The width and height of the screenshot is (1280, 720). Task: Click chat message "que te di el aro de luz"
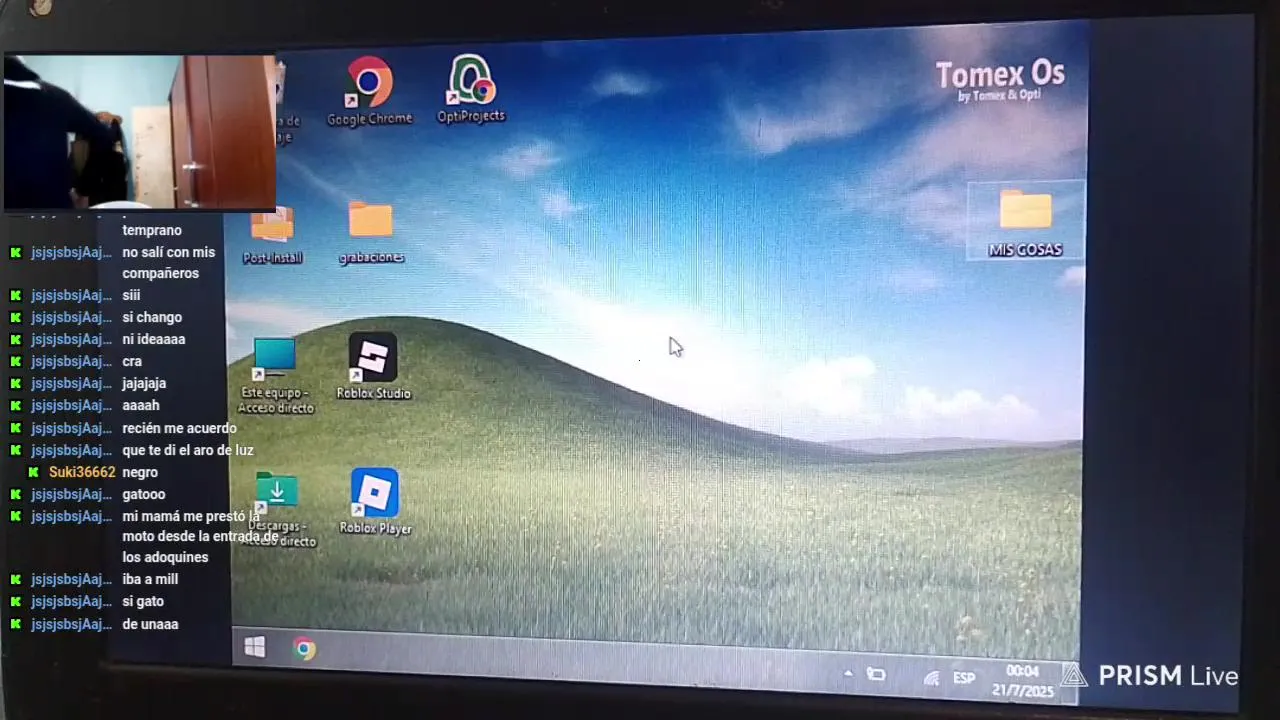click(x=188, y=450)
